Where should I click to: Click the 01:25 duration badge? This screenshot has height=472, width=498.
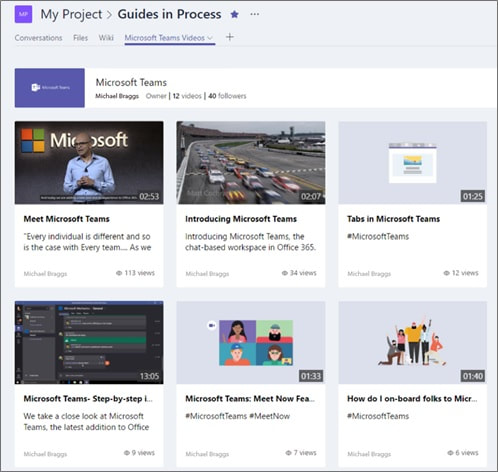pos(473,196)
